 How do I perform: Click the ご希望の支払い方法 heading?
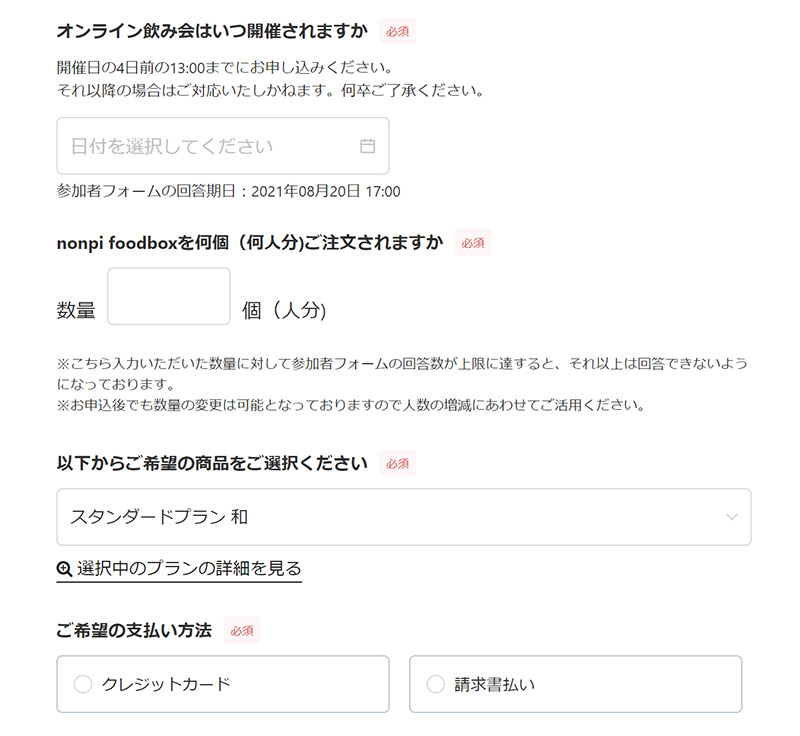pyautogui.click(x=134, y=630)
